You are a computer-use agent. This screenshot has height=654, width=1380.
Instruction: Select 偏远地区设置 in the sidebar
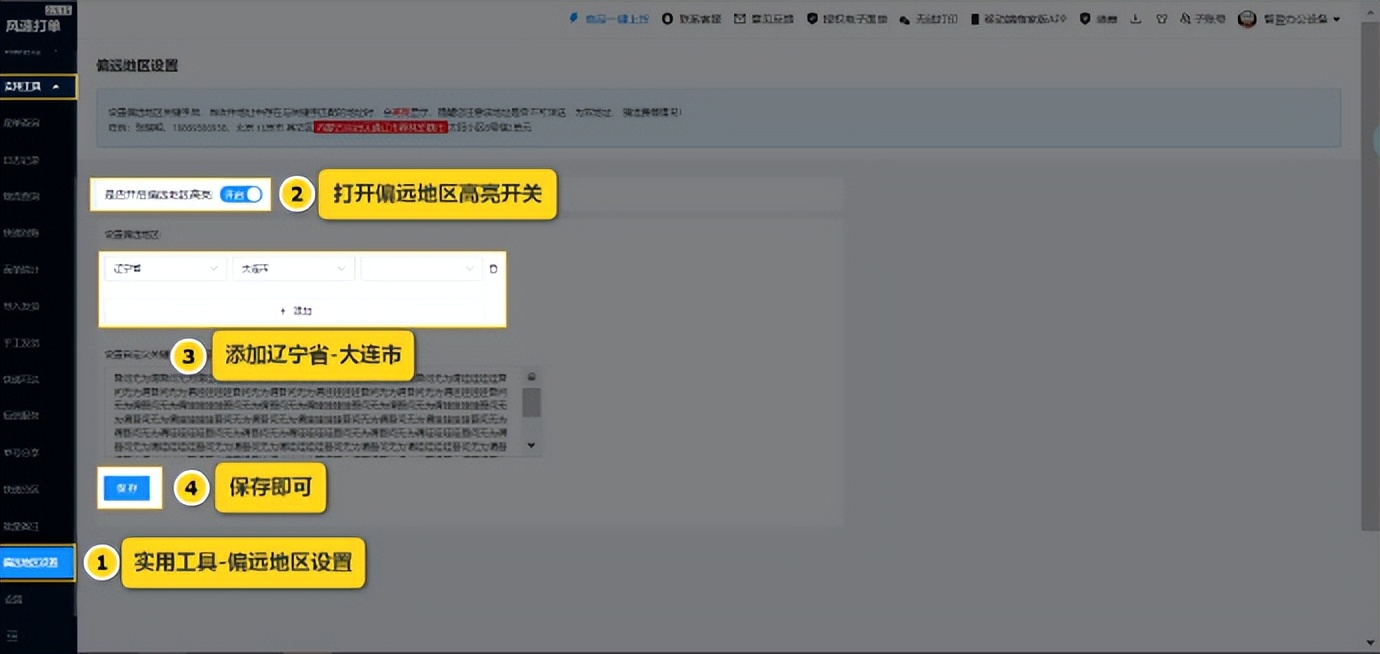click(38, 562)
